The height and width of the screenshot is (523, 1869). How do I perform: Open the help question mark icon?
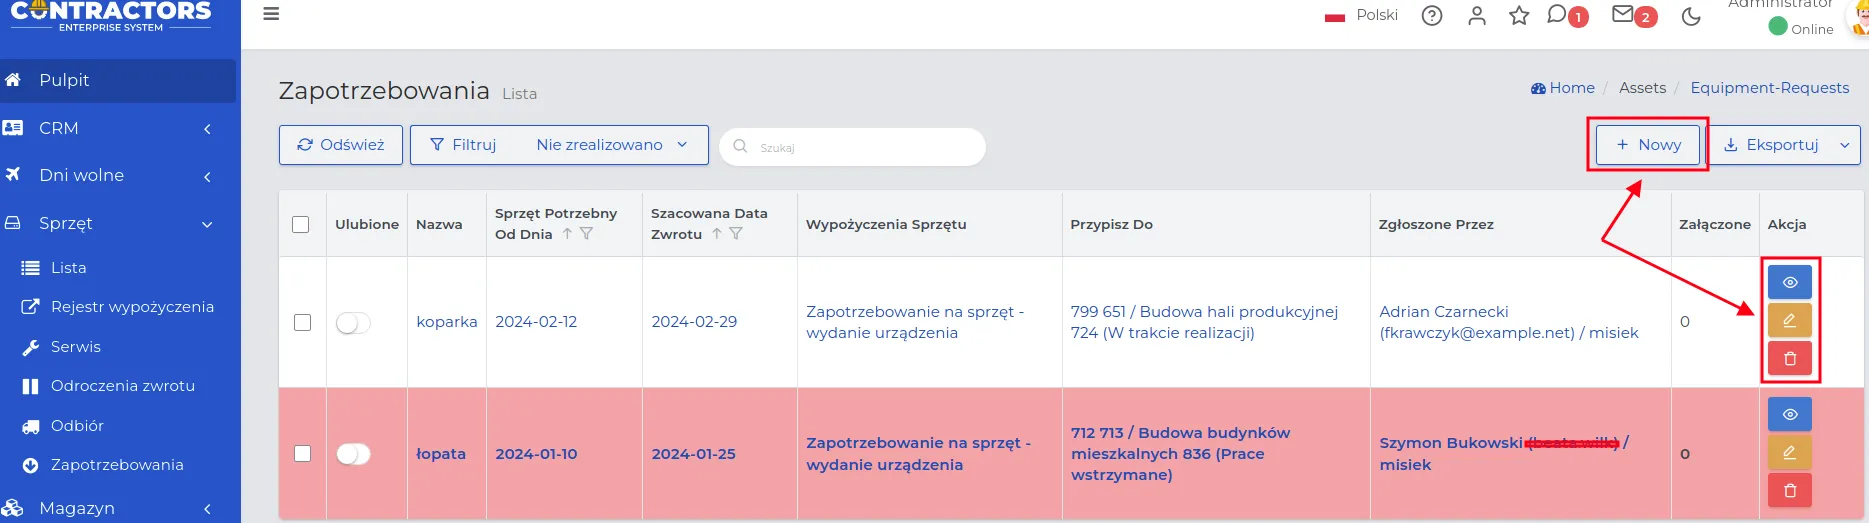click(x=1432, y=16)
